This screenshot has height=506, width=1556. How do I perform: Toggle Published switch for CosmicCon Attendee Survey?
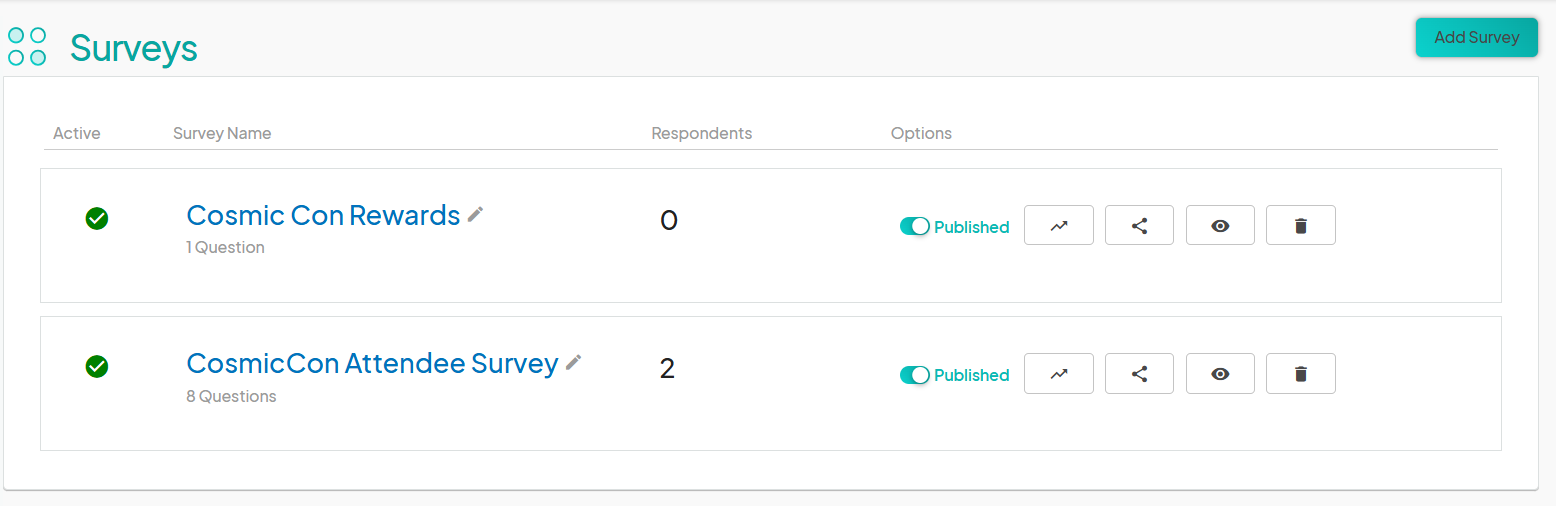point(915,375)
